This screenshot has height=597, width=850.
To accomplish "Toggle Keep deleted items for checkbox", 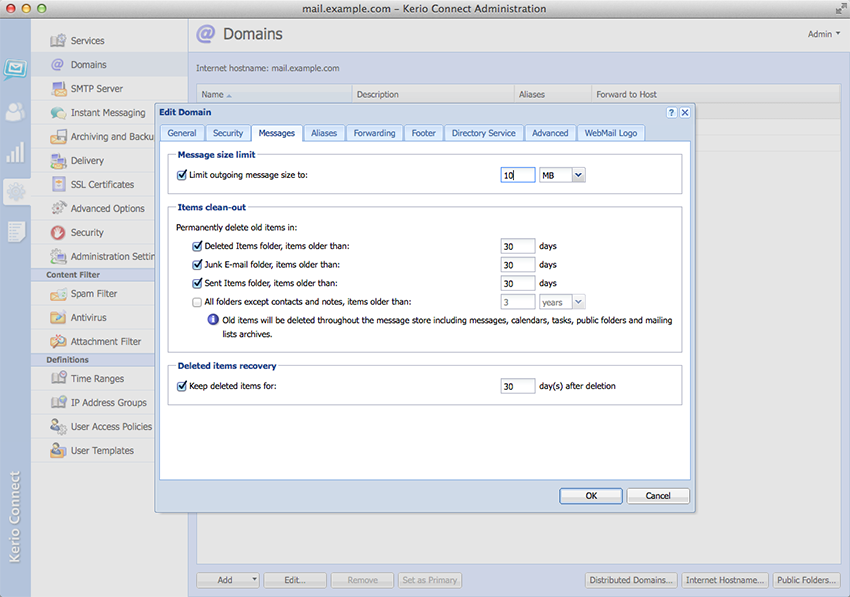I will coord(182,386).
